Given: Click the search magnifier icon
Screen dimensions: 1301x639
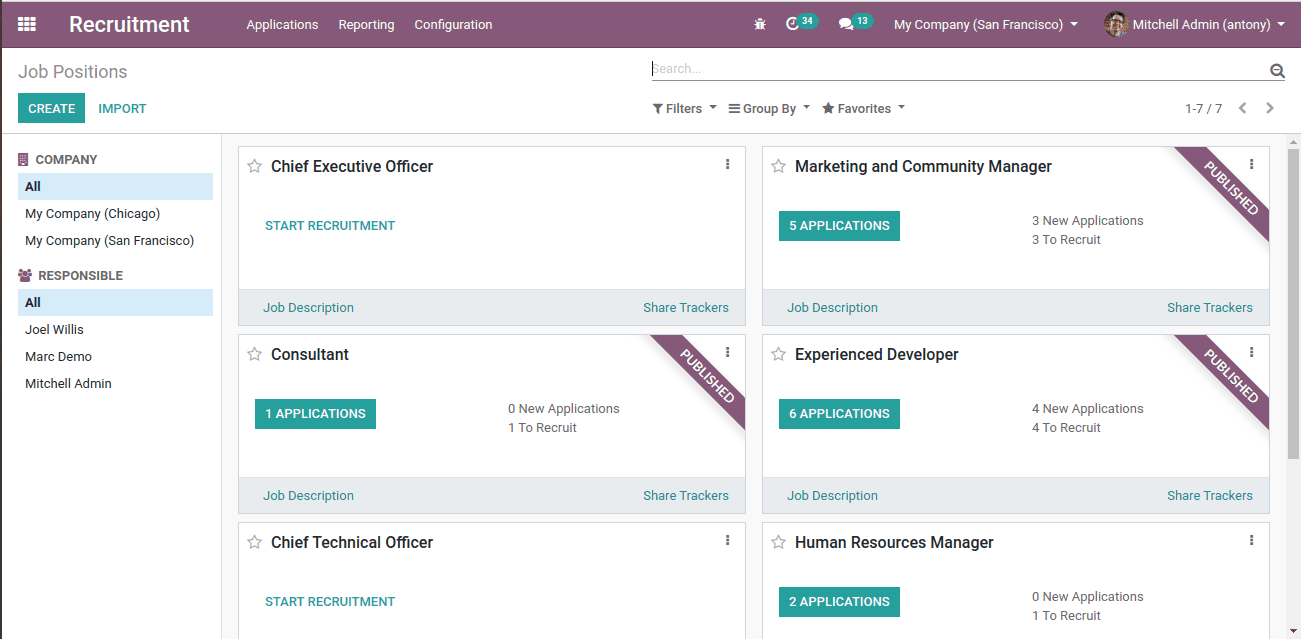Looking at the screenshot, I should [1277, 70].
